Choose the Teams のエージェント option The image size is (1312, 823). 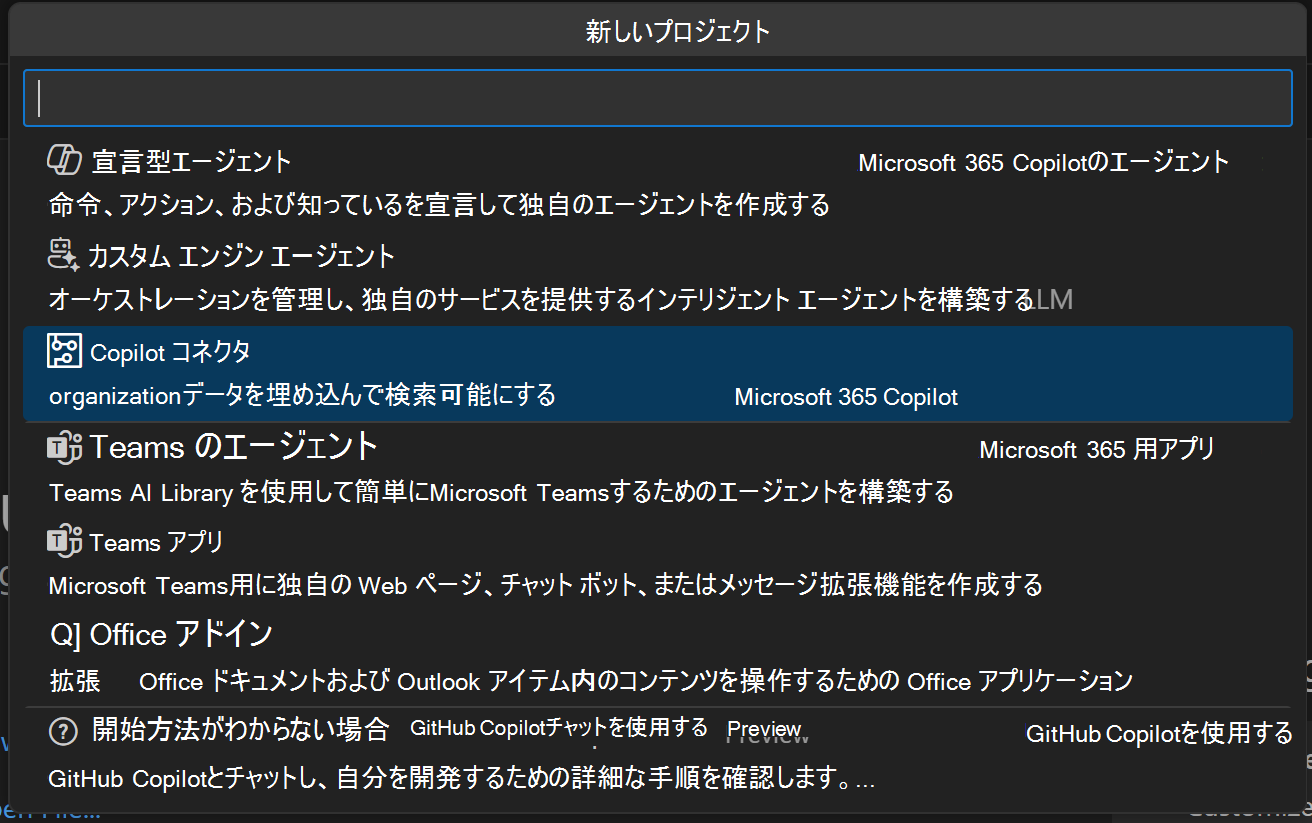pos(657,469)
